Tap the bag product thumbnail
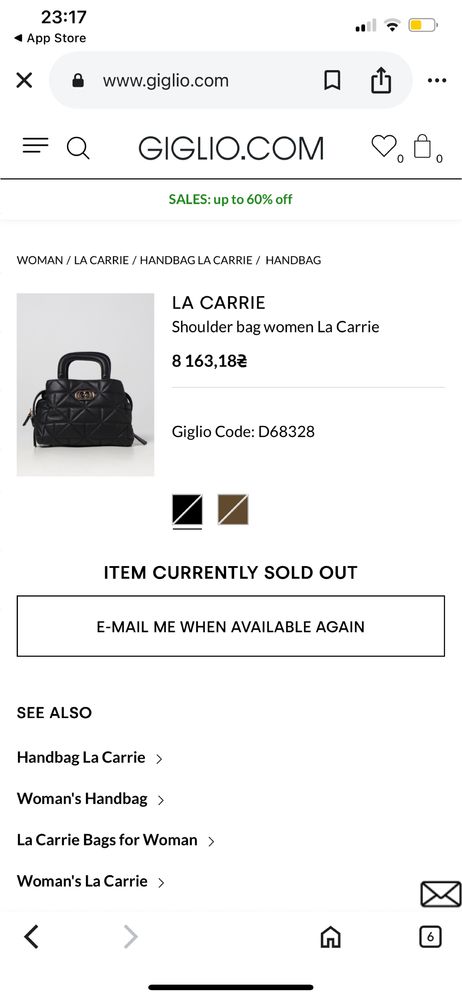 click(85, 385)
